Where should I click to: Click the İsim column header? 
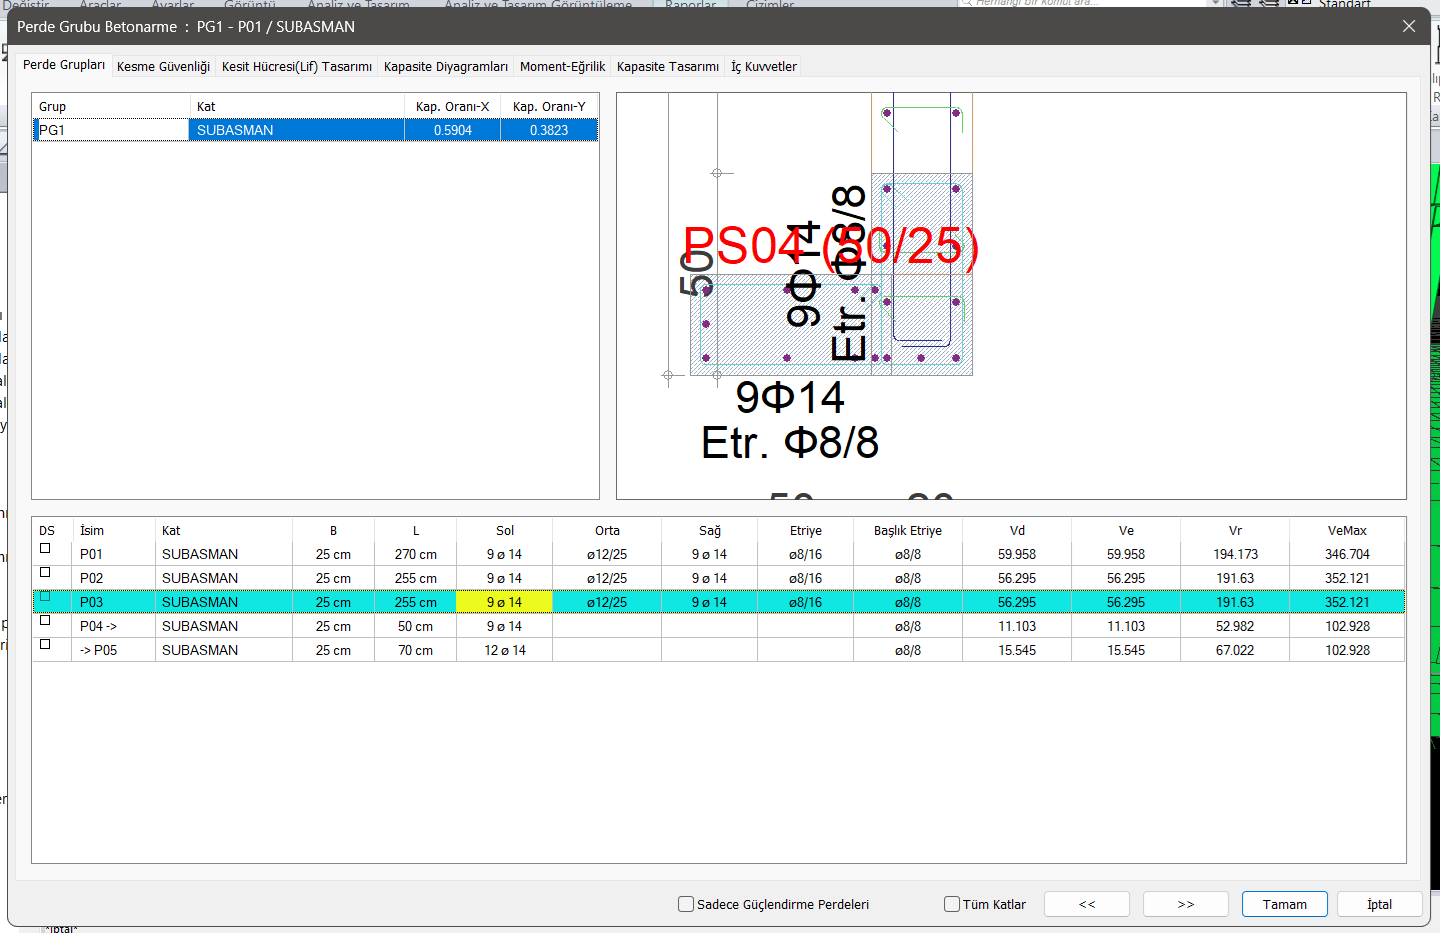(x=113, y=530)
